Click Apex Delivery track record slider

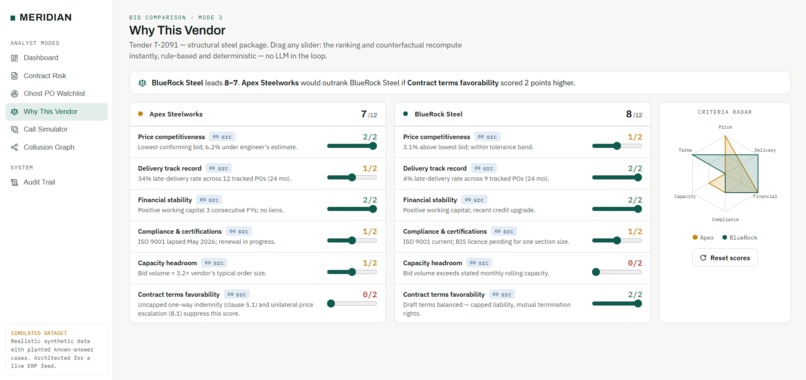352,177
